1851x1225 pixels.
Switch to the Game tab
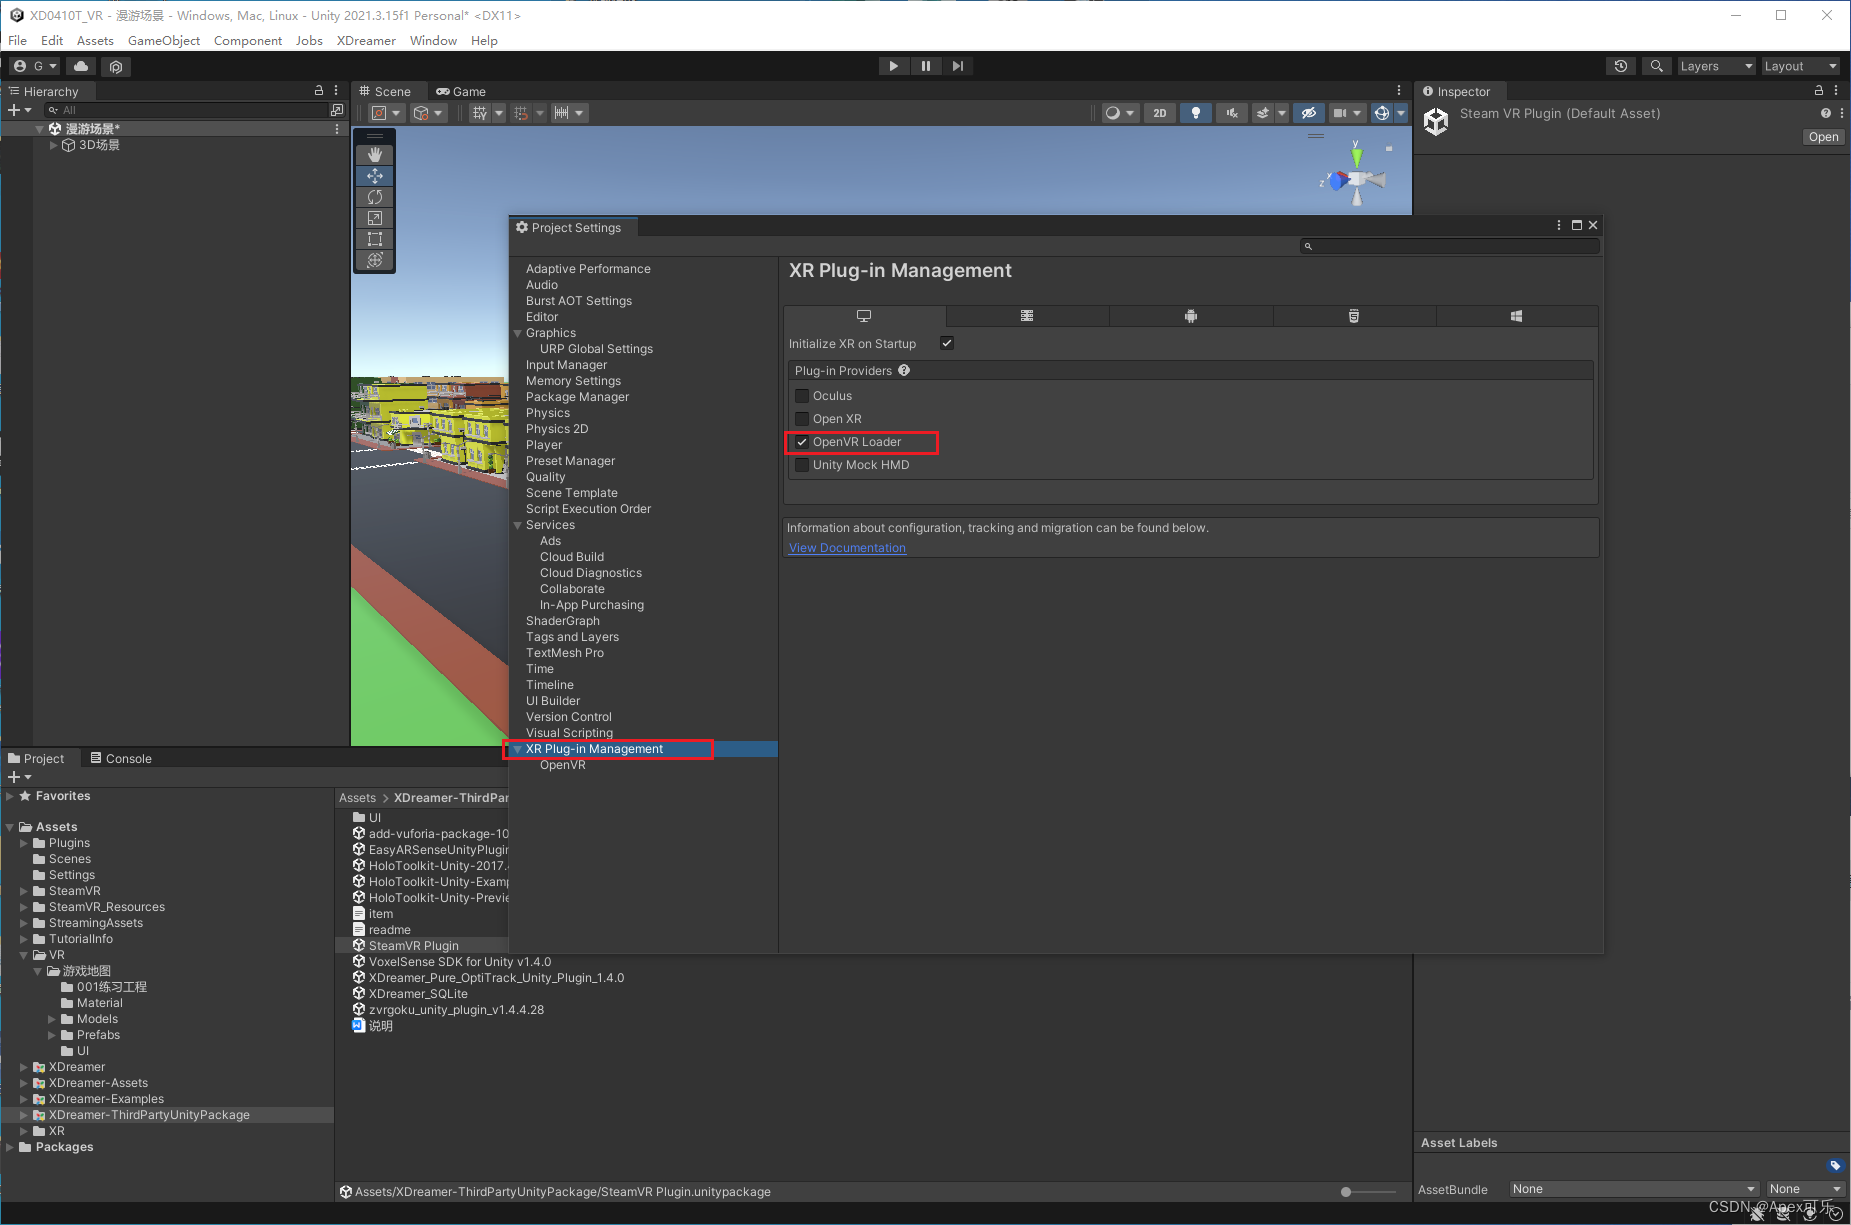tap(461, 91)
